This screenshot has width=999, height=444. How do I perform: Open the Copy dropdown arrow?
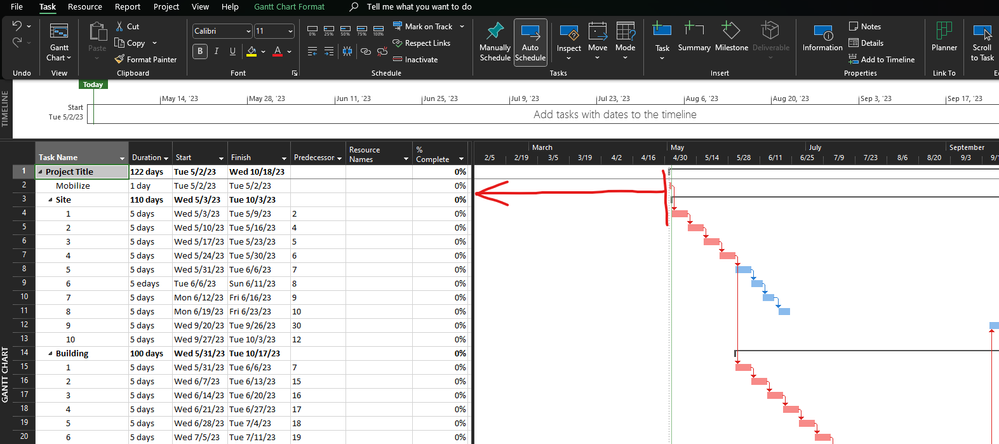(x=155, y=43)
